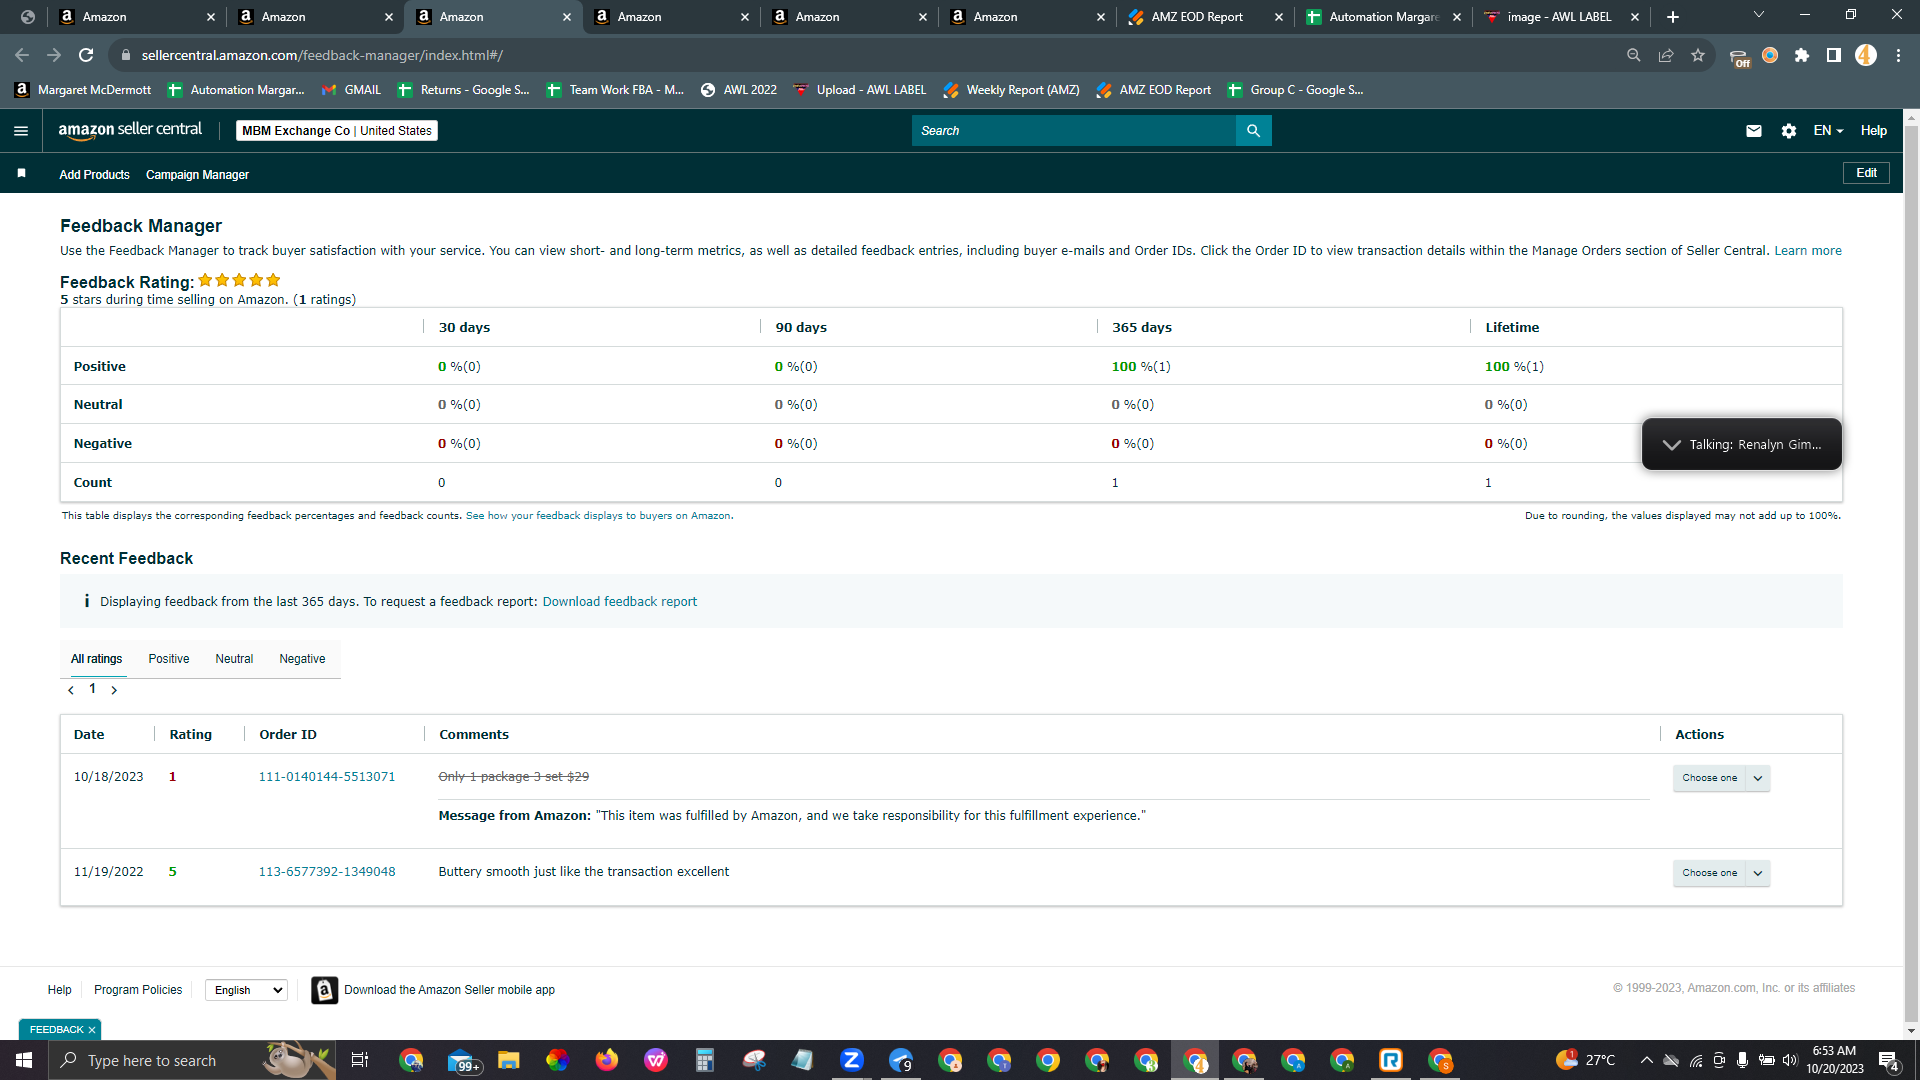This screenshot has width=1920, height=1080.
Task: Click the Windows taskbar search box
Action: 192,1060
